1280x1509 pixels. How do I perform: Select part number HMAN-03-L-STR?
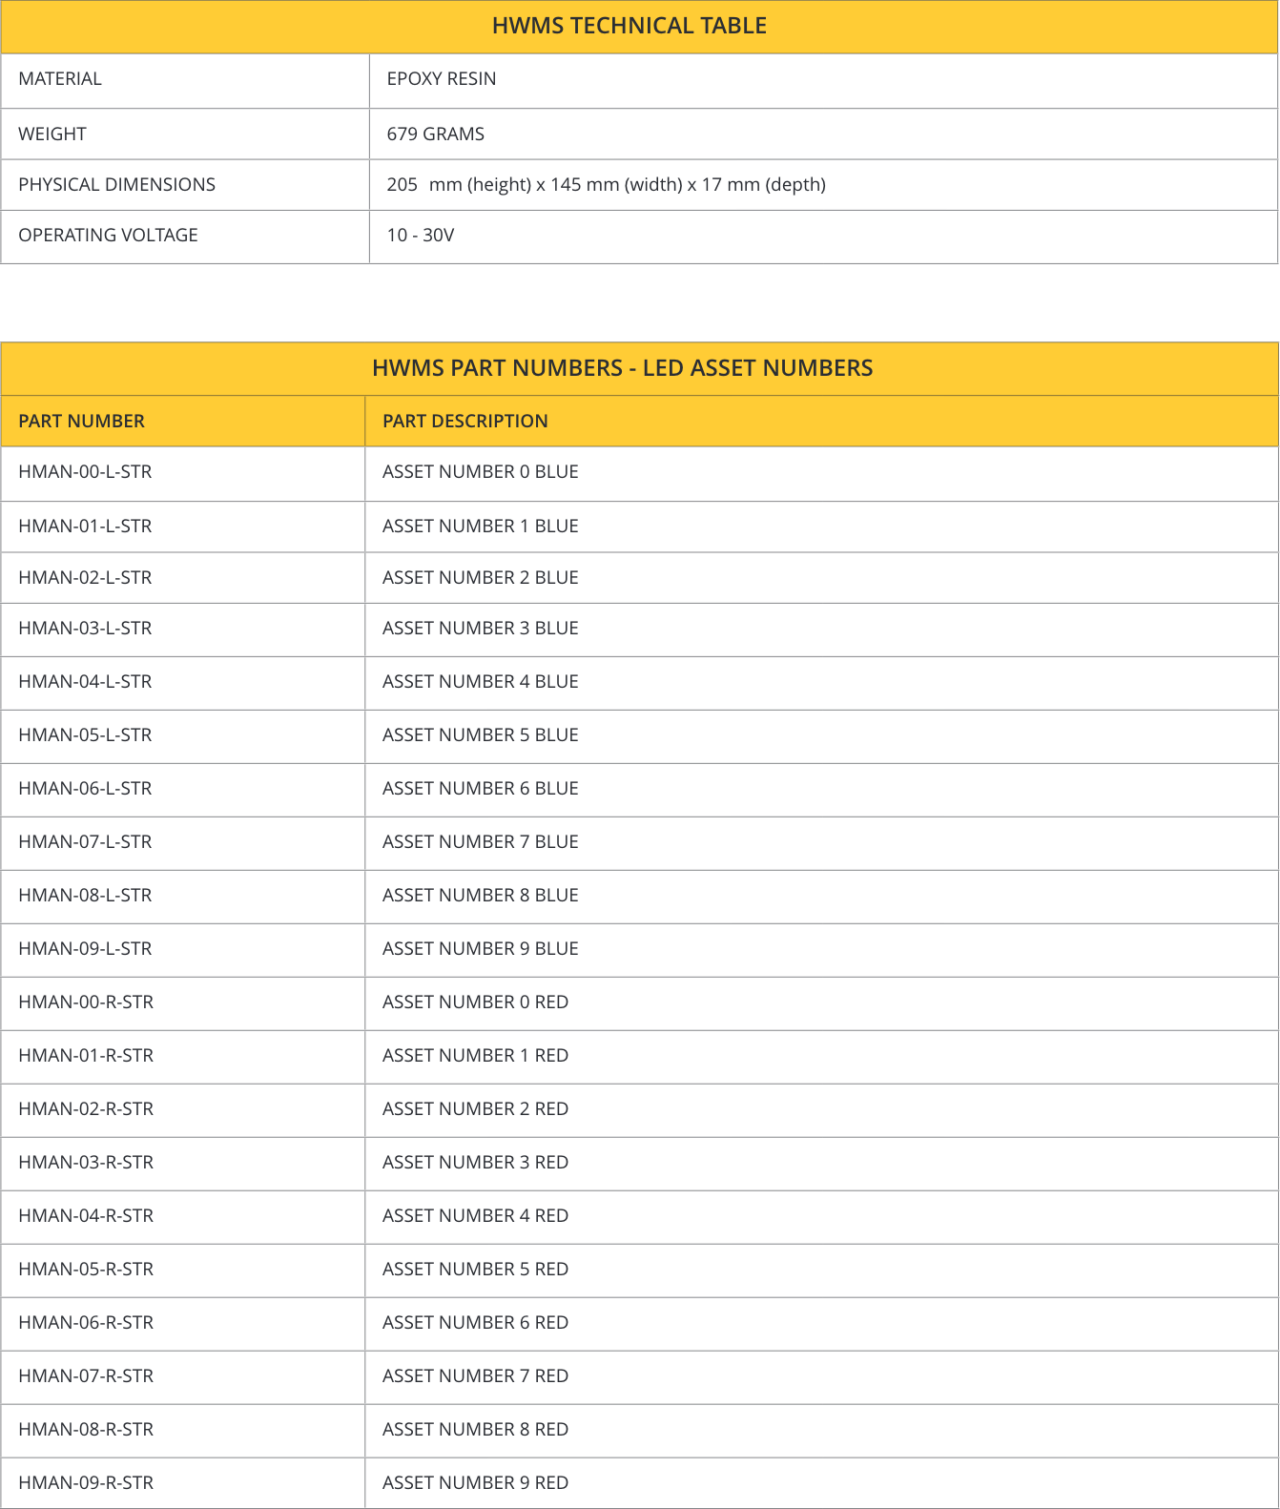pyautogui.click(x=85, y=629)
